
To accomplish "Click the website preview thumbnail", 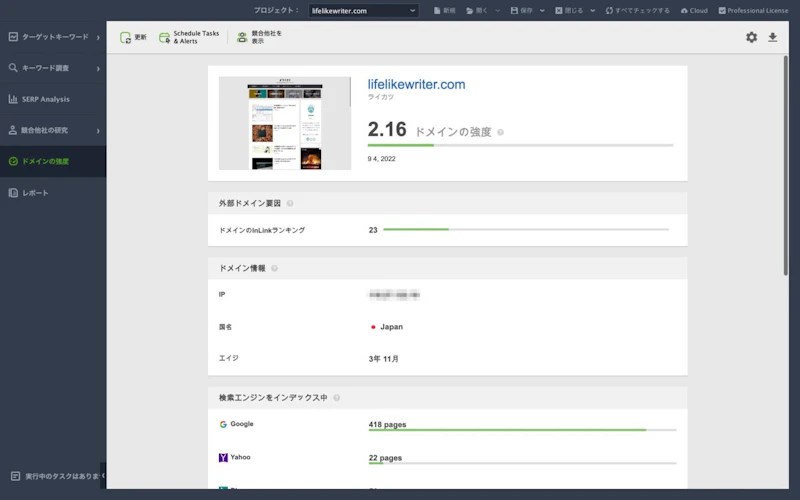I will pyautogui.click(x=285, y=123).
